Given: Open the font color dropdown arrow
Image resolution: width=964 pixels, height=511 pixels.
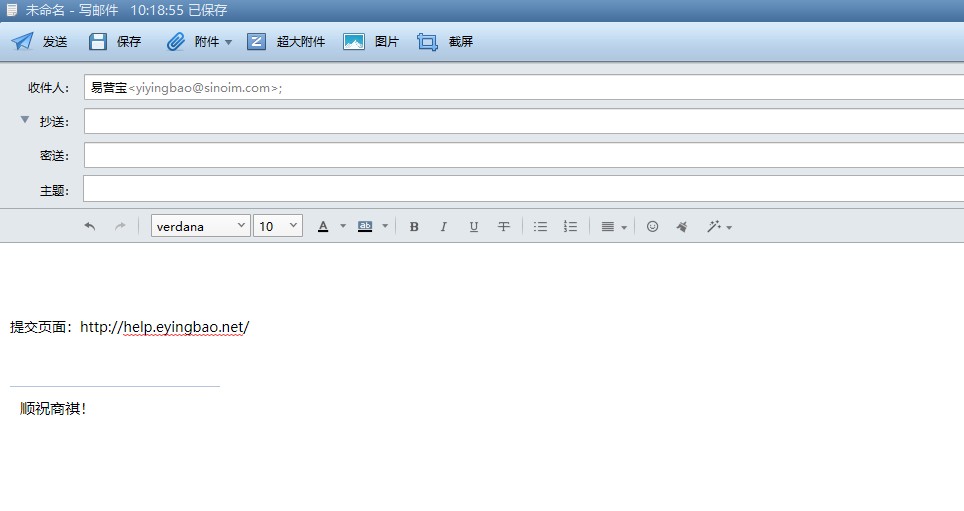Looking at the screenshot, I should (x=343, y=226).
